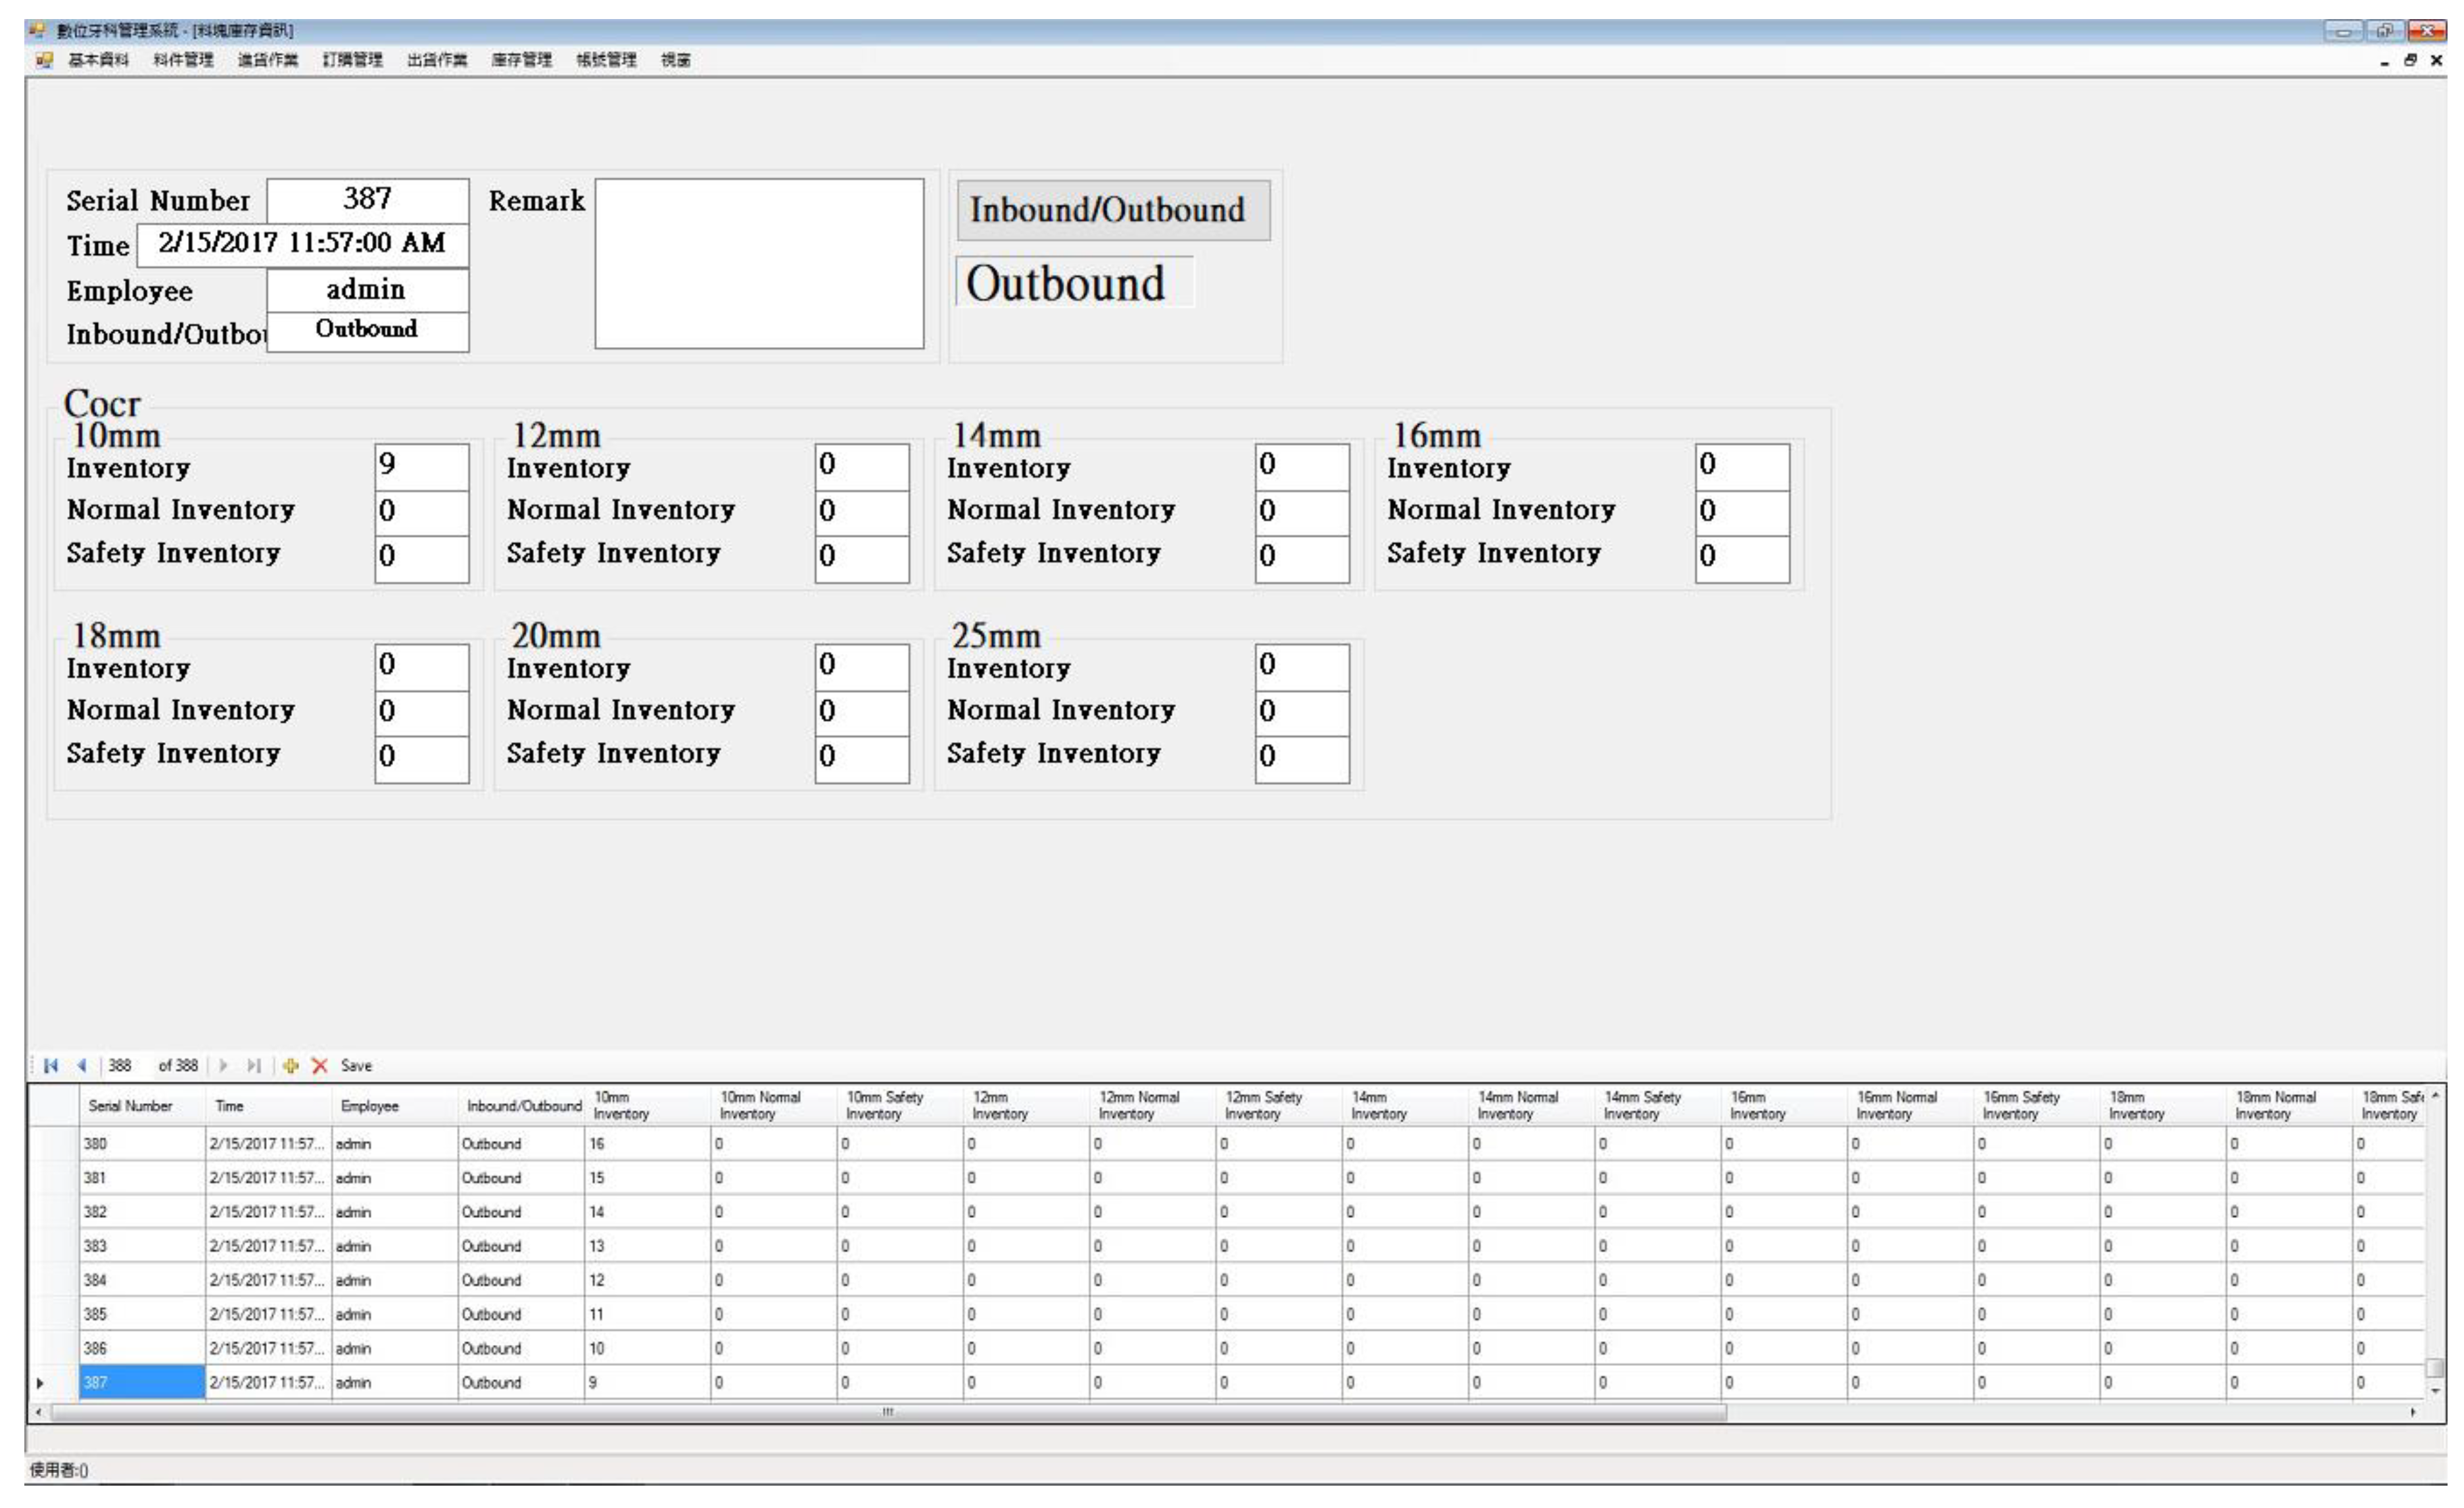Click the 10mm Inventory field showing 9
Screen dimensions: 2464x1508
point(421,465)
